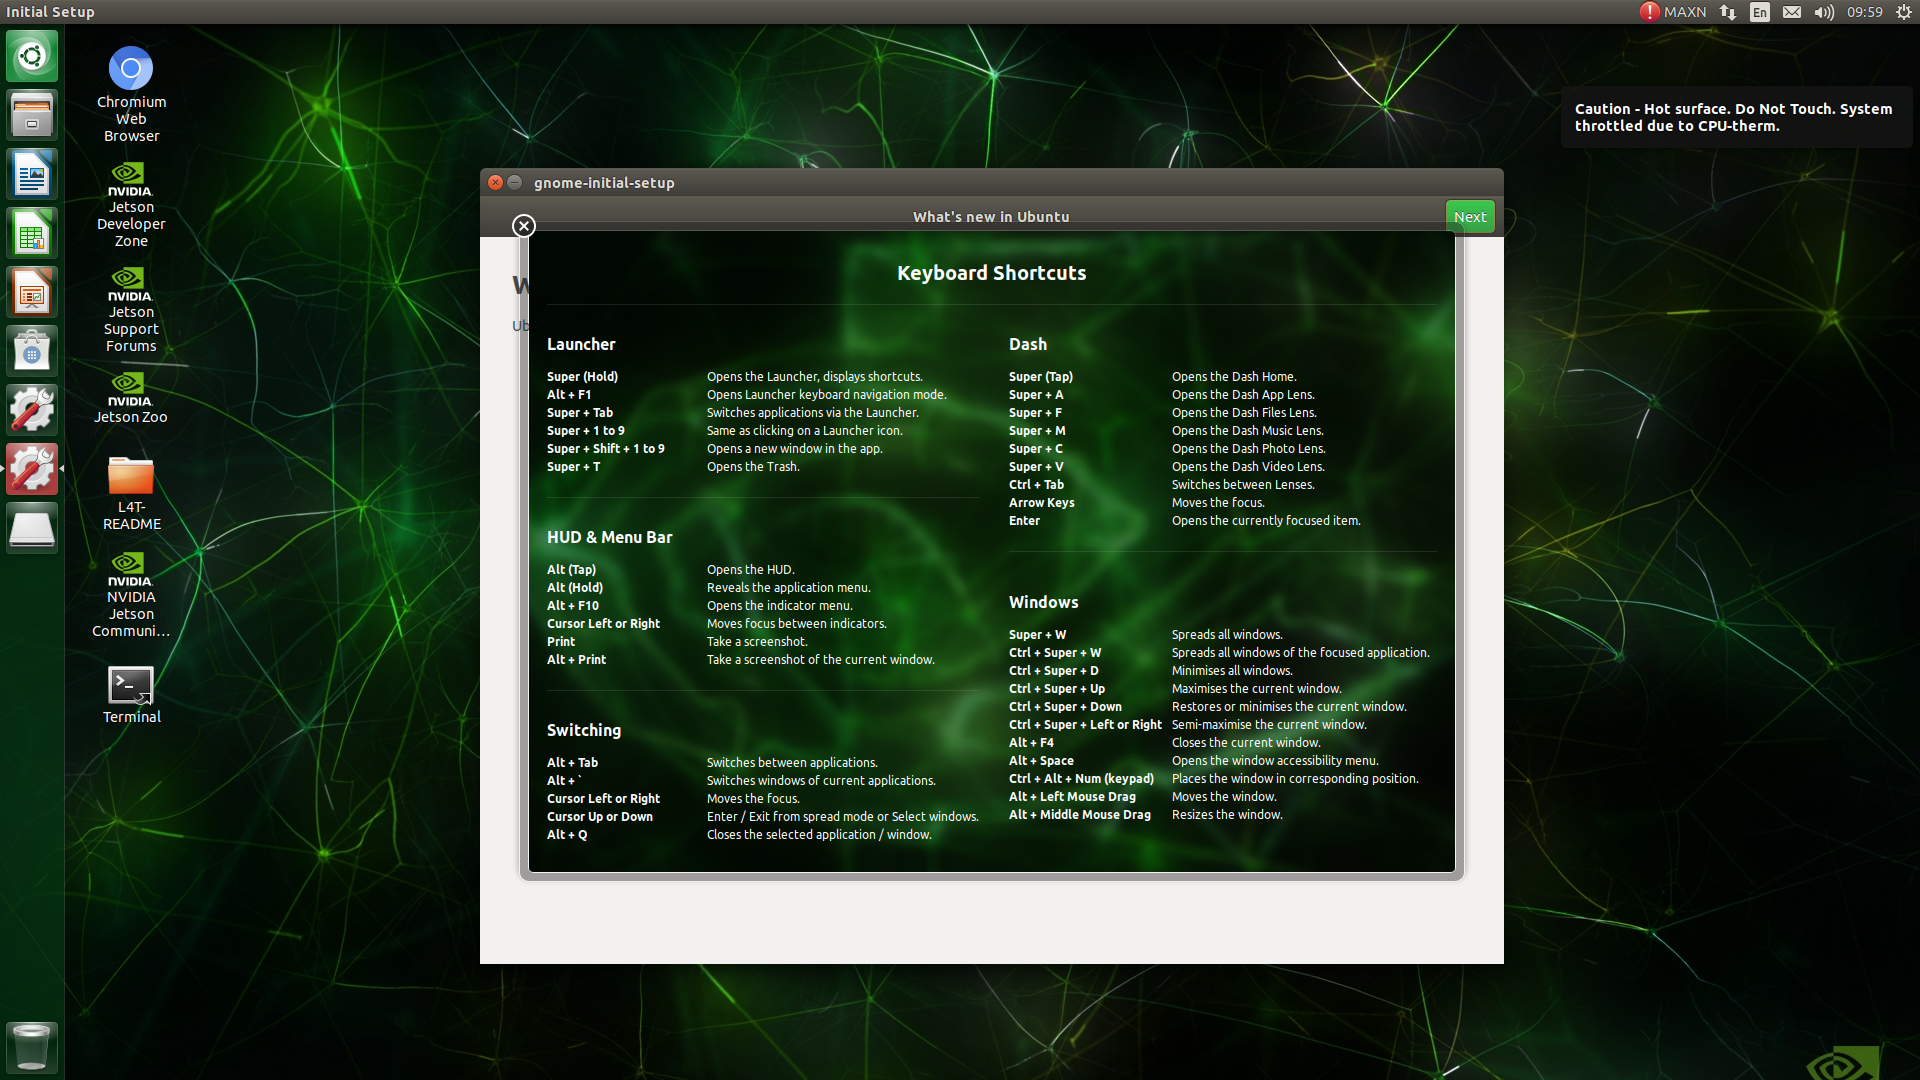
Task: Click the Ctrl + Super + D shortcut
Action: (1053, 671)
